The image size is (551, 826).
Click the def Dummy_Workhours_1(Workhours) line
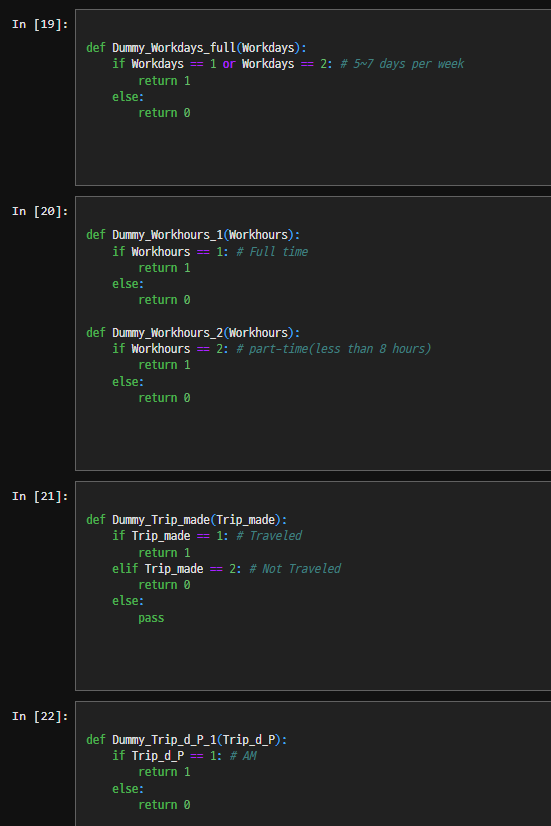click(x=193, y=235)
